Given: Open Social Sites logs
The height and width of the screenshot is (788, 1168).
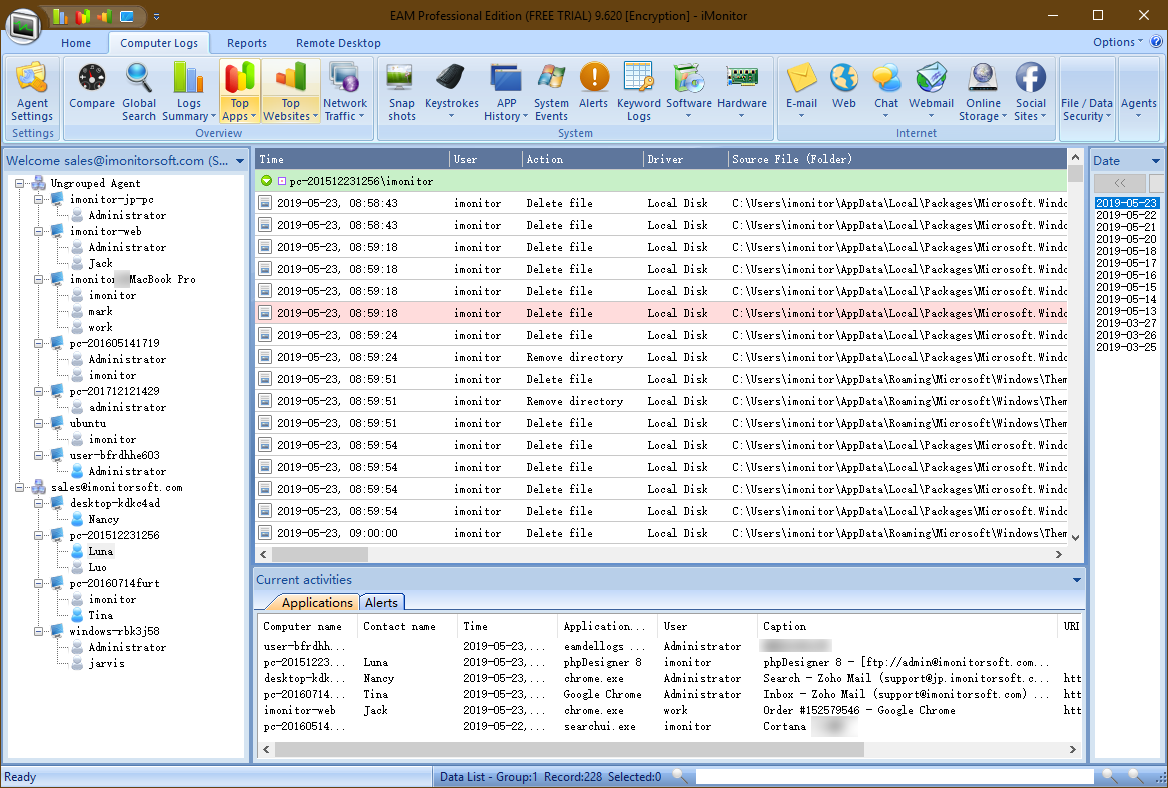Looking at the screenshot, I should [x=1030, y=92].
